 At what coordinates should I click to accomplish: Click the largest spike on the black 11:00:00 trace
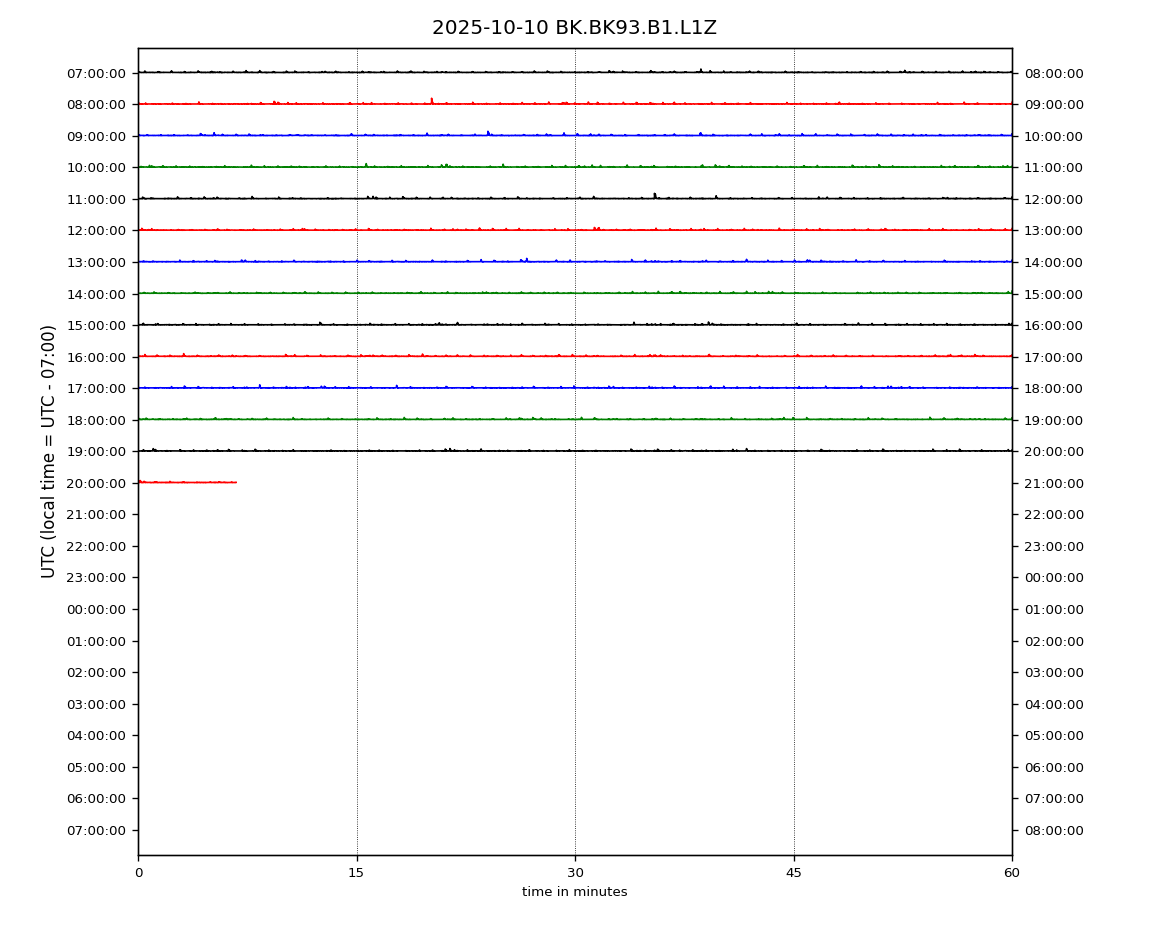655,195
